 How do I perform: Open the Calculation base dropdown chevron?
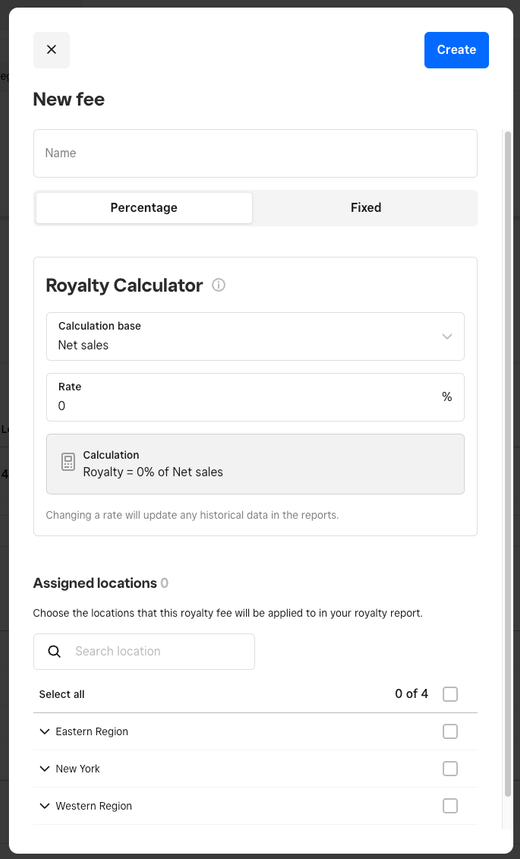447,336
